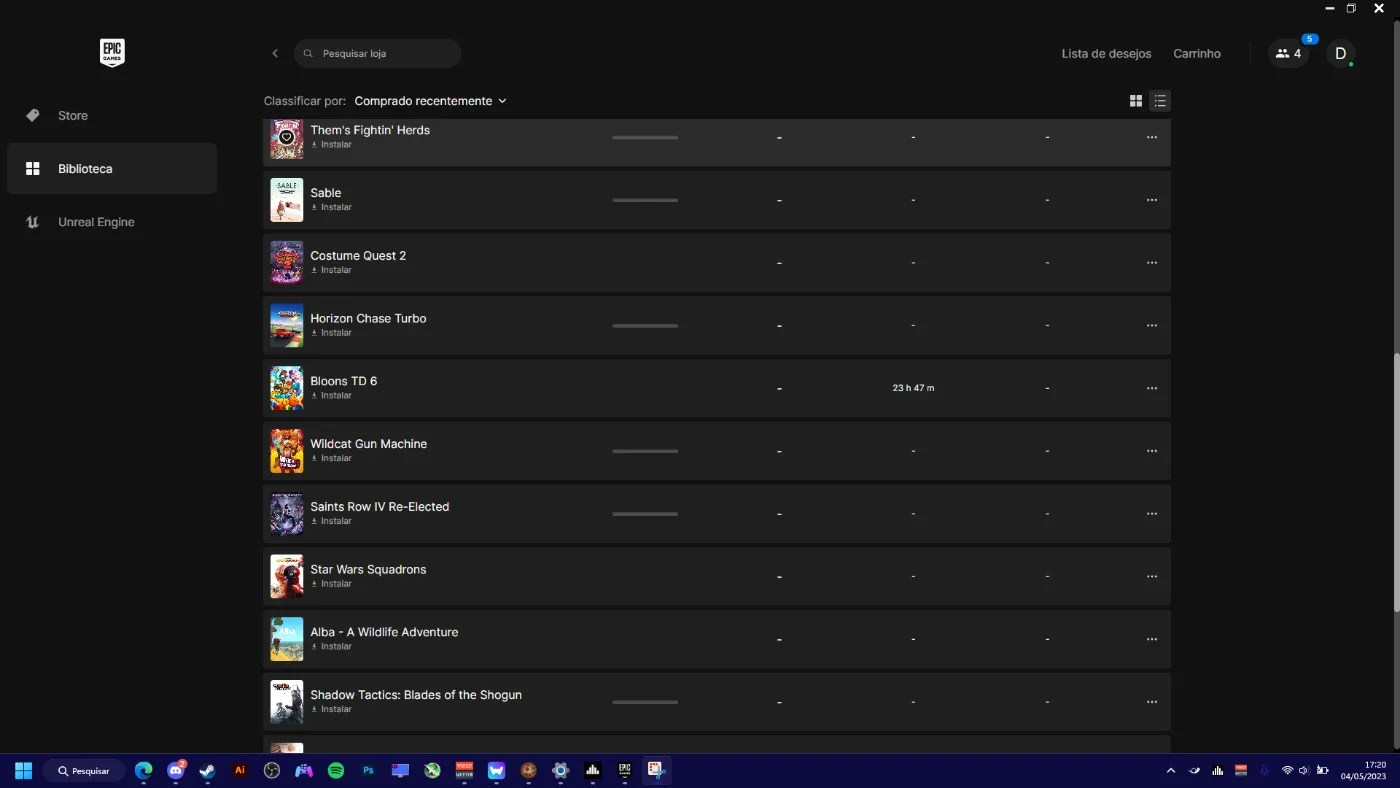
Task: Open Photoshop from the taskbar
Action: coord(368,771)
